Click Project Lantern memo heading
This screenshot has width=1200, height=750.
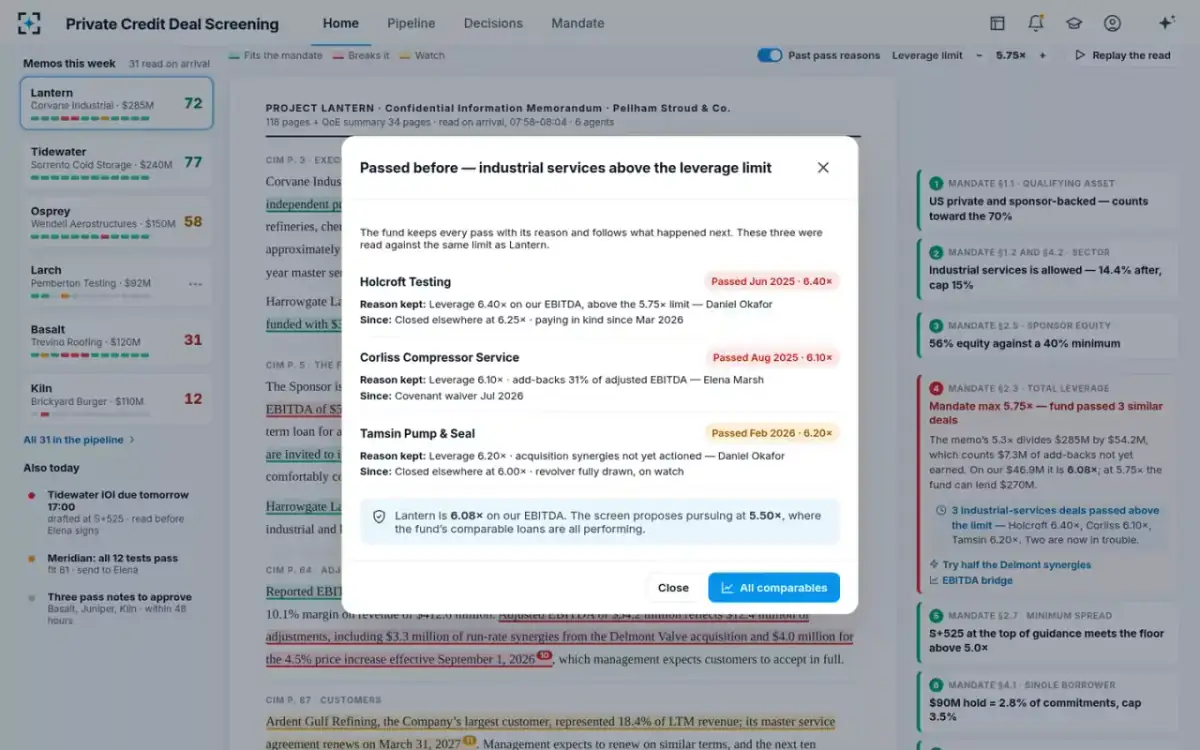pyautogui.click(x=497, y=108)
